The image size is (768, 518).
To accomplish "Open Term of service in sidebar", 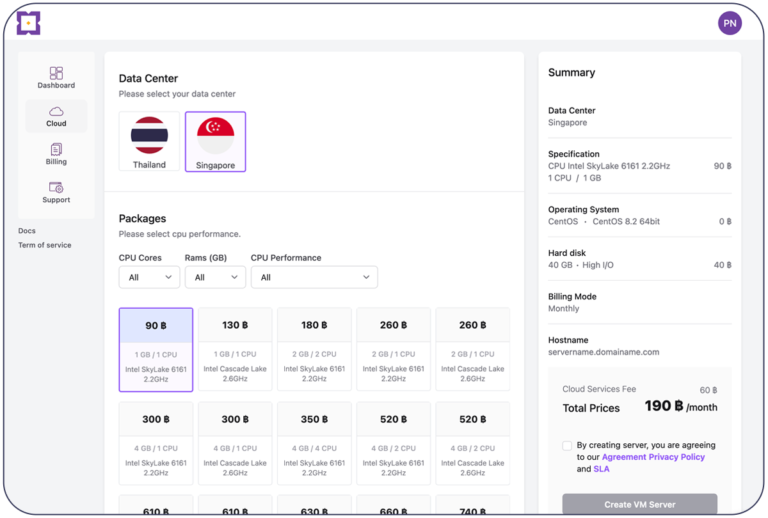I will (45, 245).
